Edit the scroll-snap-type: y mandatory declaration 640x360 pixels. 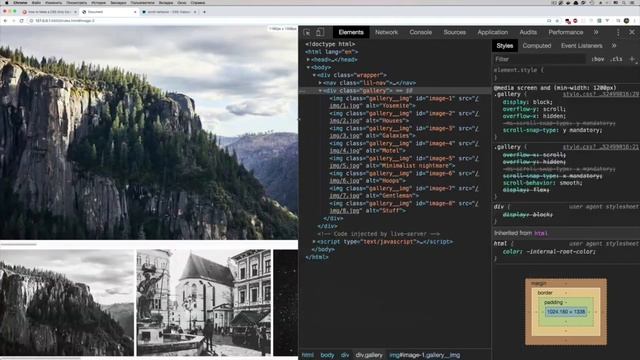pos(553,130)
